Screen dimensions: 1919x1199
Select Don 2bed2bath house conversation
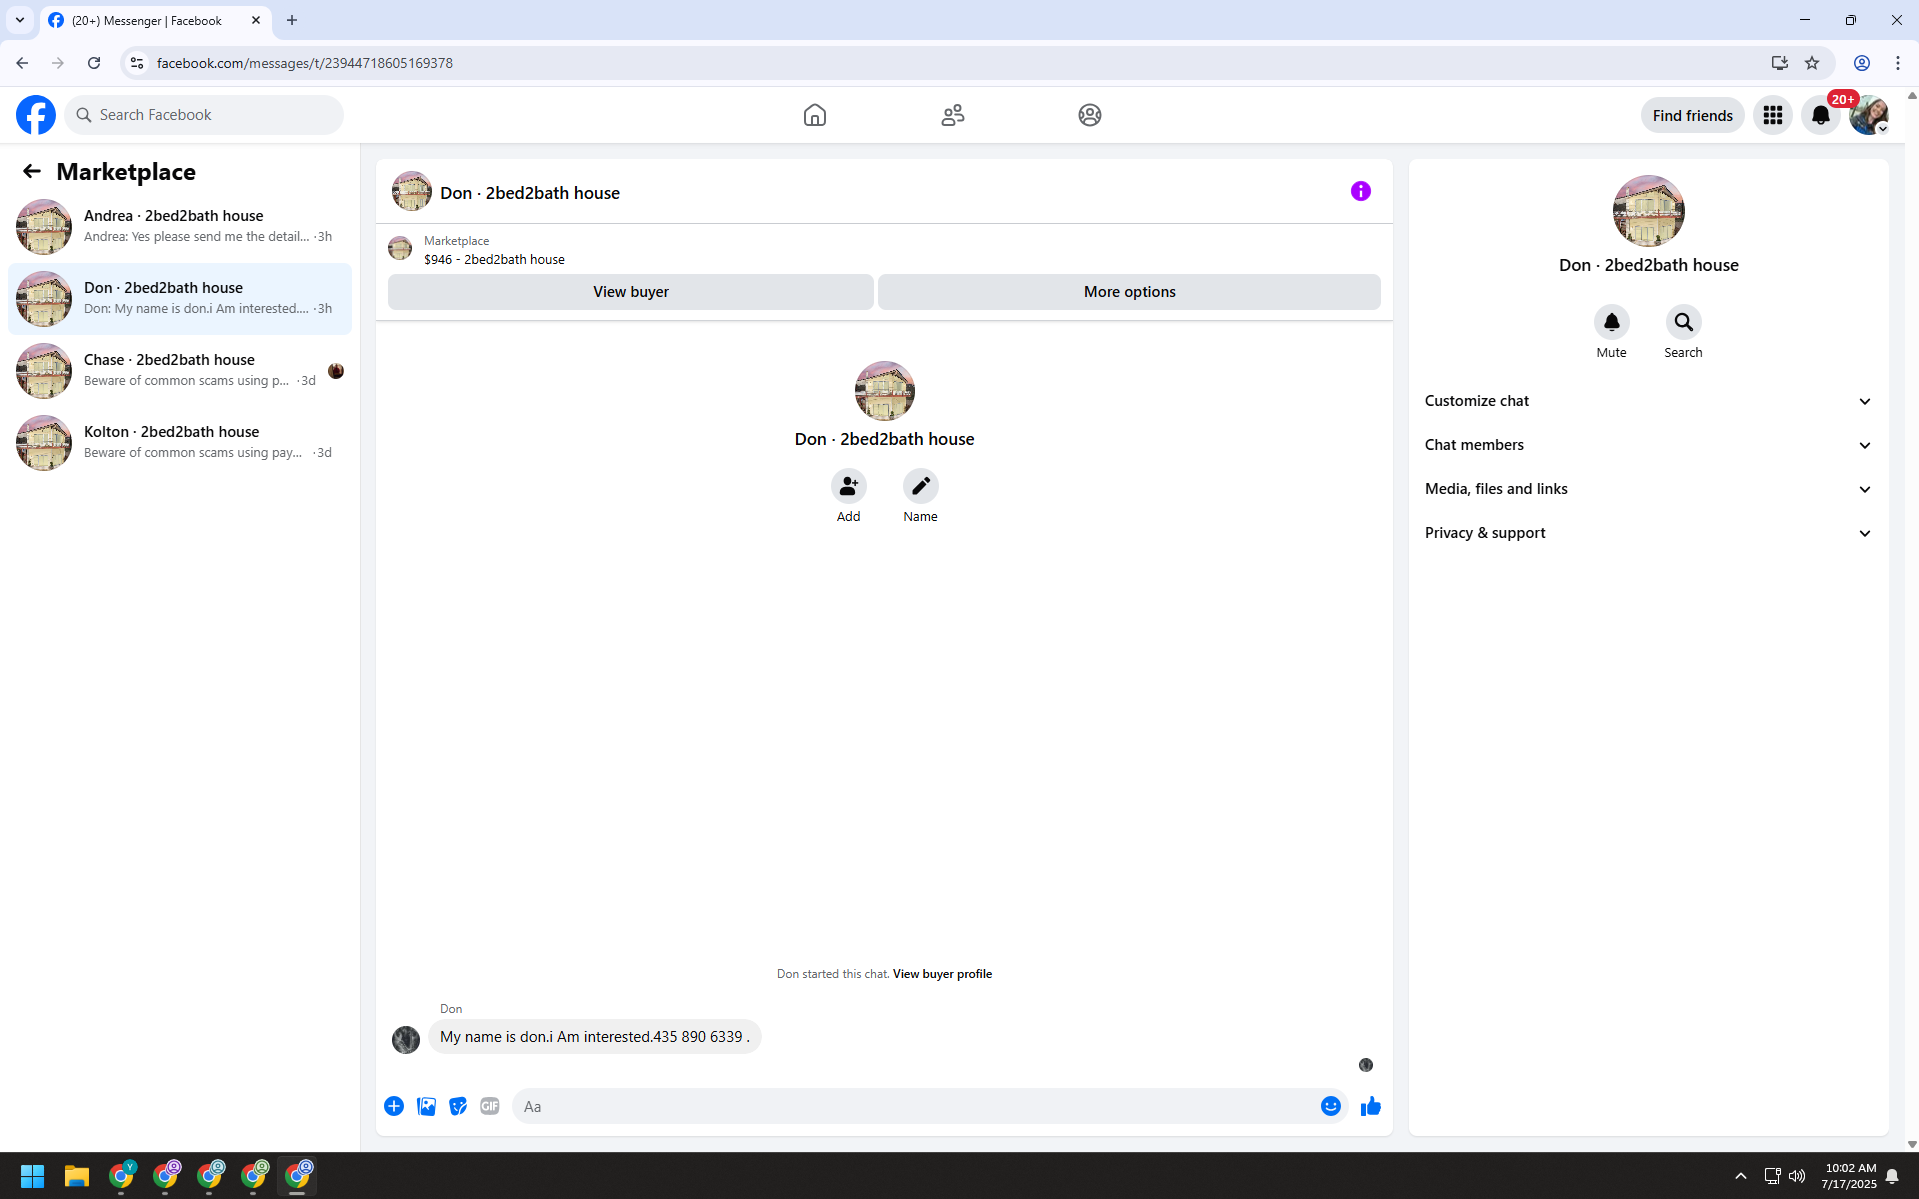coord(180,298)
